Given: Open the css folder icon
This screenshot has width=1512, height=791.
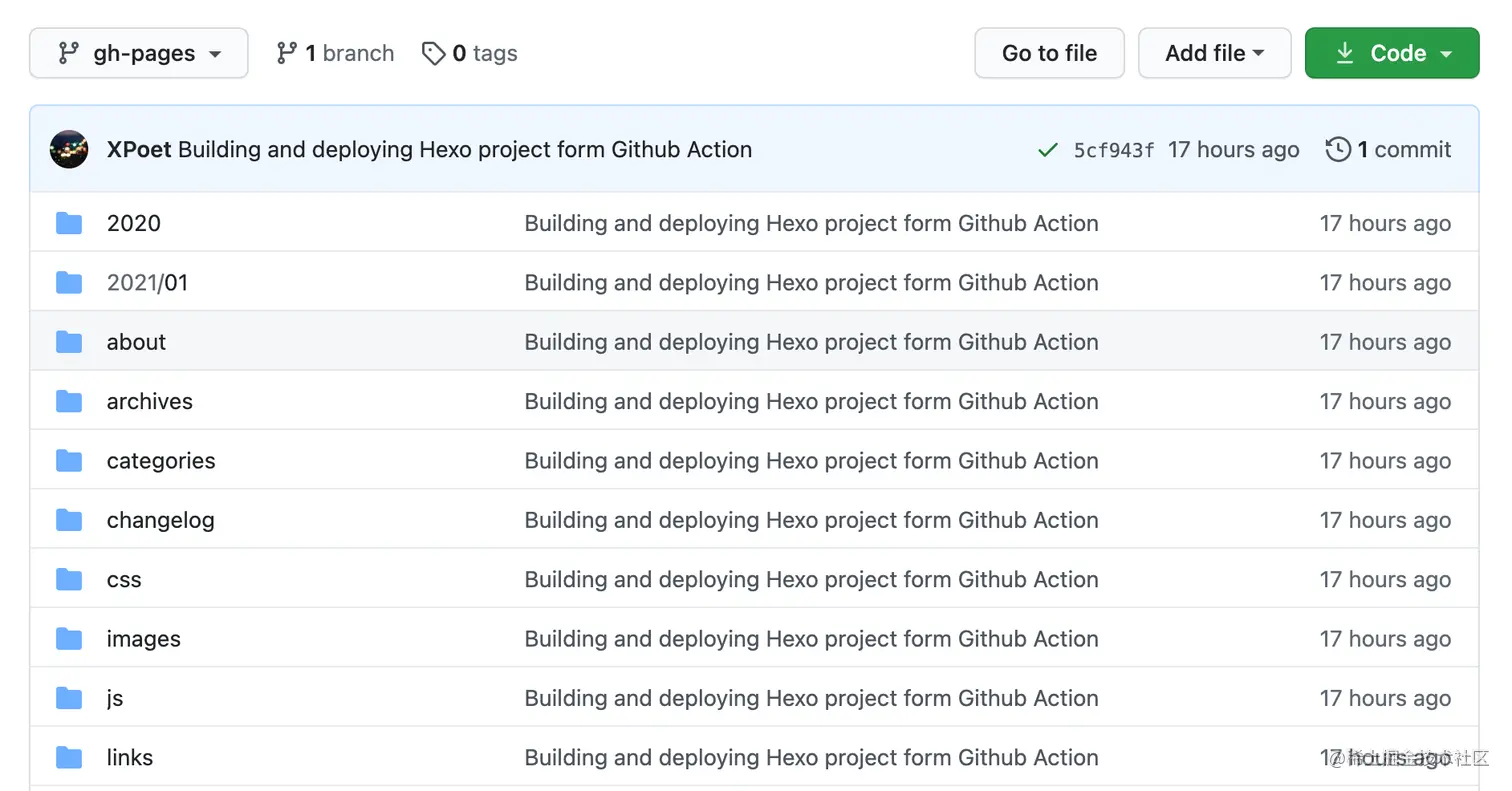Looking at the screenshot, I should tap(68, 579).
